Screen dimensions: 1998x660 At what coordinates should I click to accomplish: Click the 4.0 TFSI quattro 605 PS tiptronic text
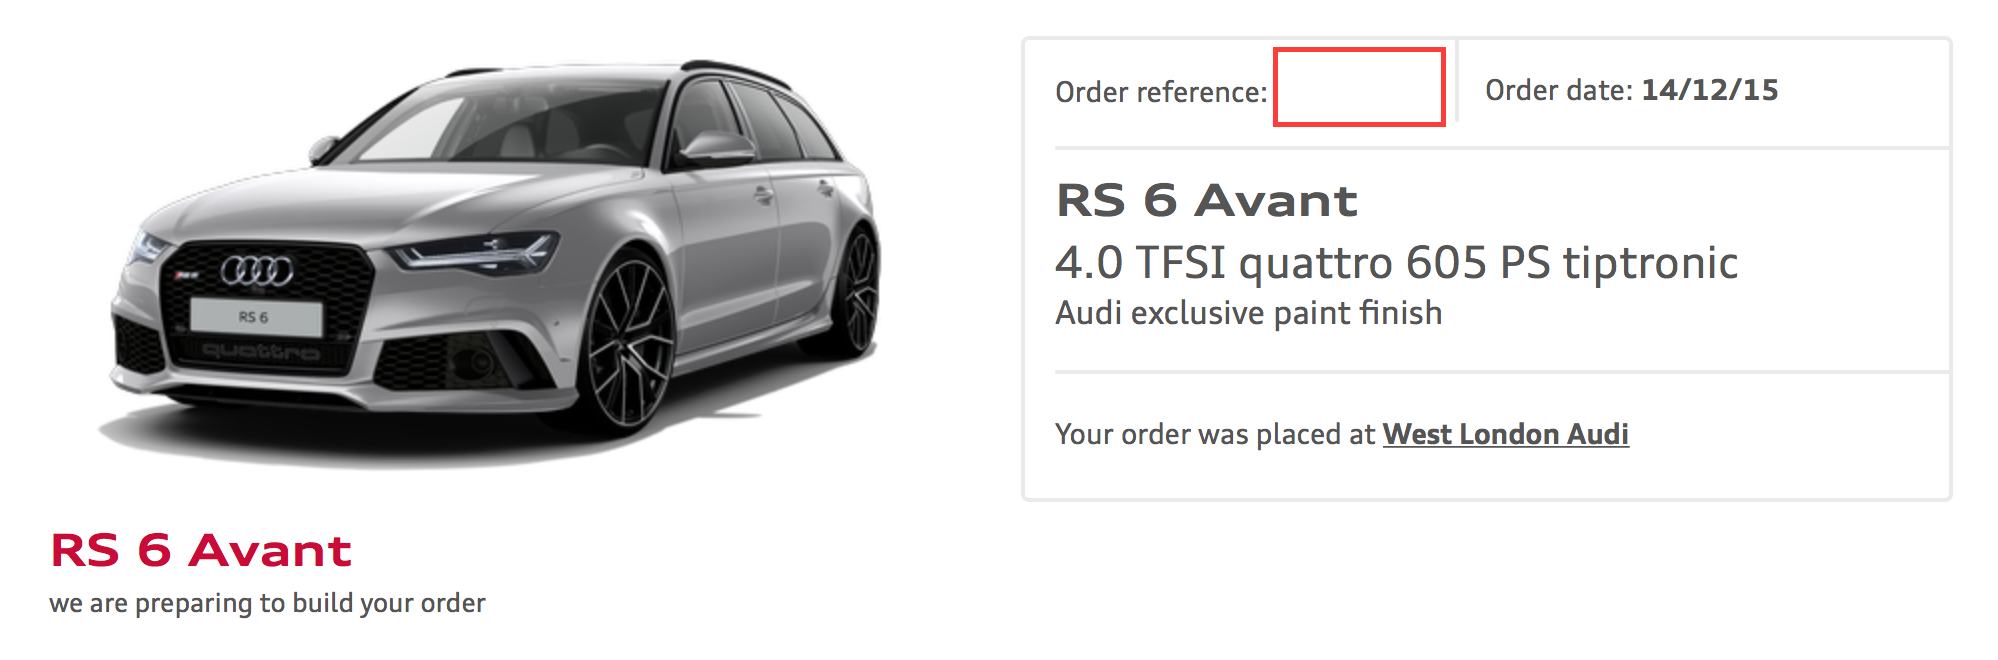coord(1396,263)
